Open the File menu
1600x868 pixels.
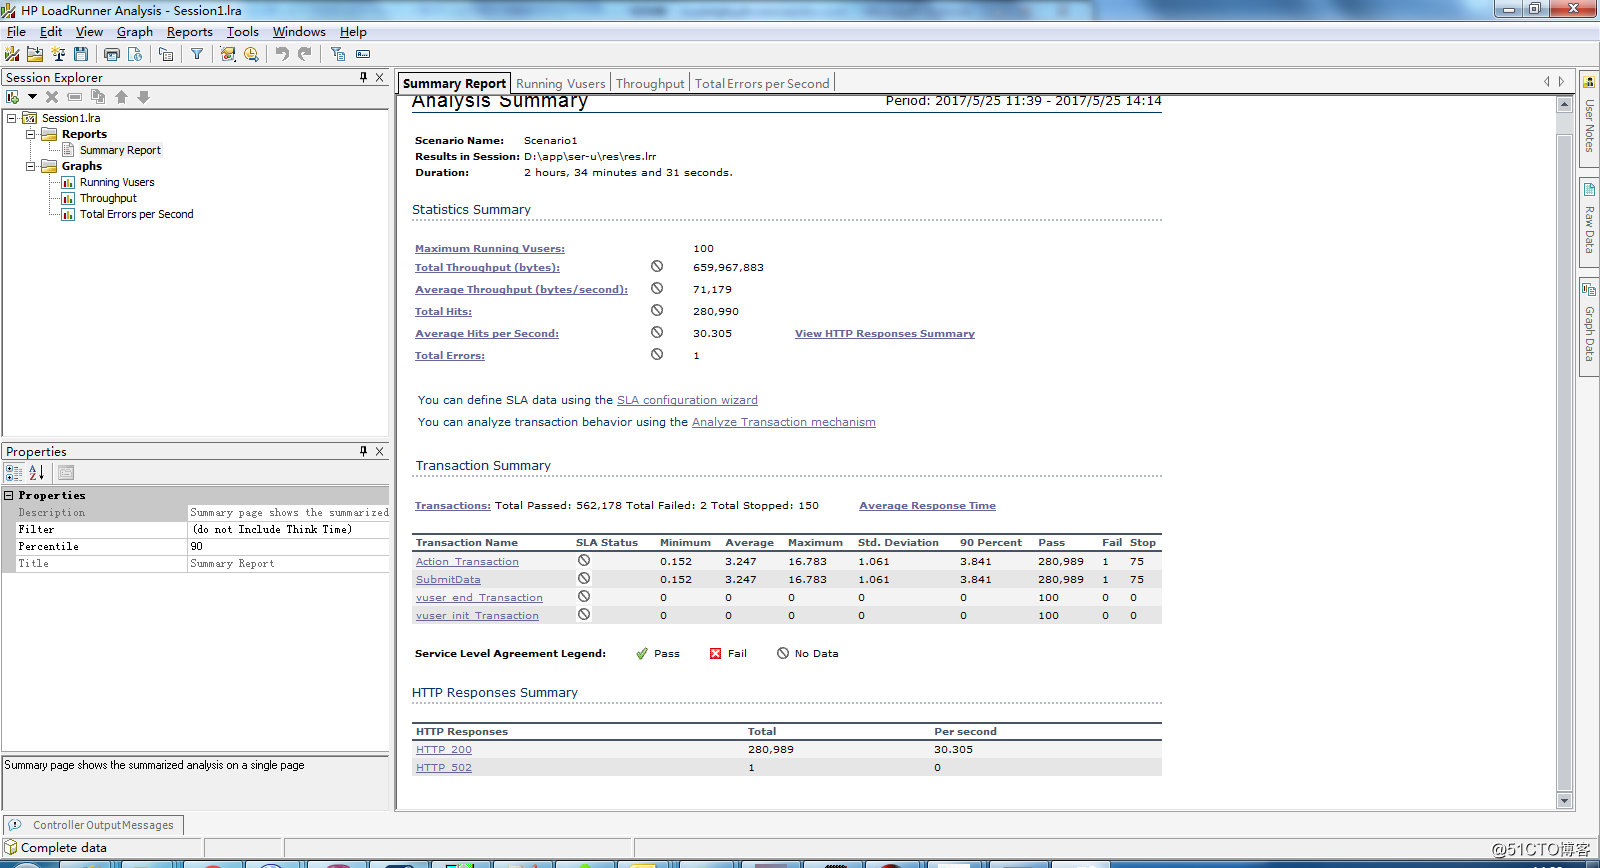tap(16, 32)
